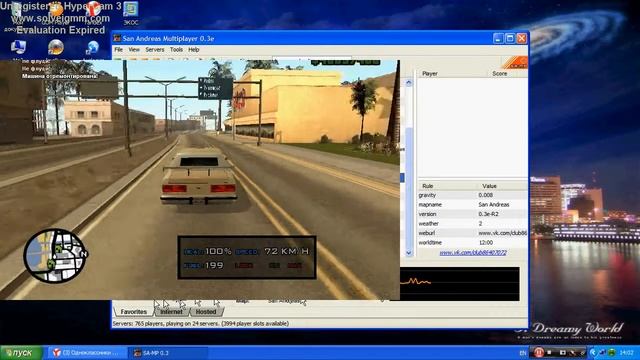Select the weburl rule row
This screenshot has width=640, height=360.
tap(473, 233)
